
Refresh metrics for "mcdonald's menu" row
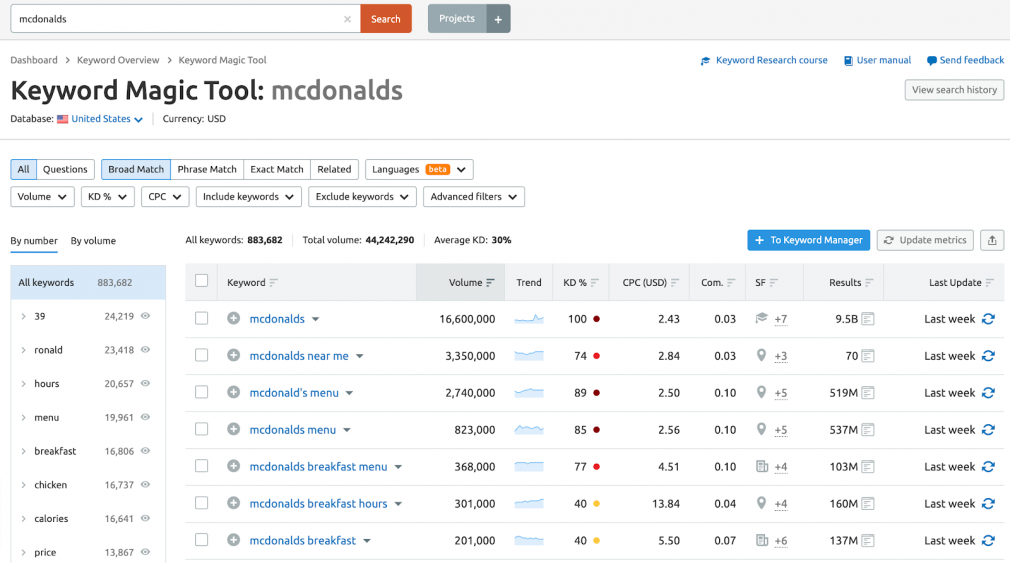988,393
